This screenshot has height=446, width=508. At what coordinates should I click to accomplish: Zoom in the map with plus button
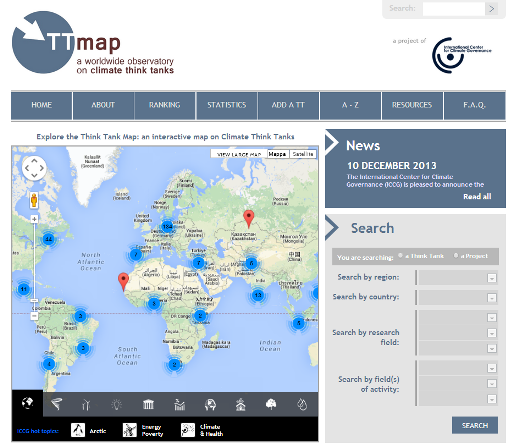click(34, 219)
